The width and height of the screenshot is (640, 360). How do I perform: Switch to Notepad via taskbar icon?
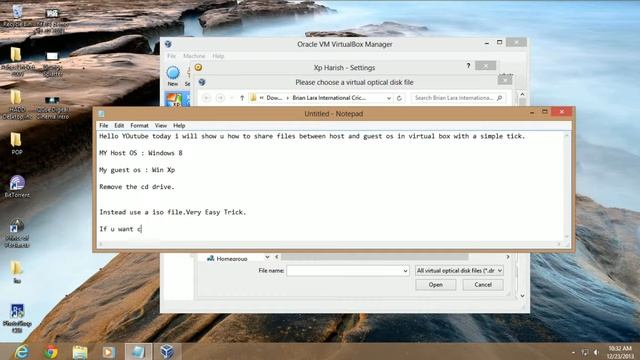coord(138,351)
